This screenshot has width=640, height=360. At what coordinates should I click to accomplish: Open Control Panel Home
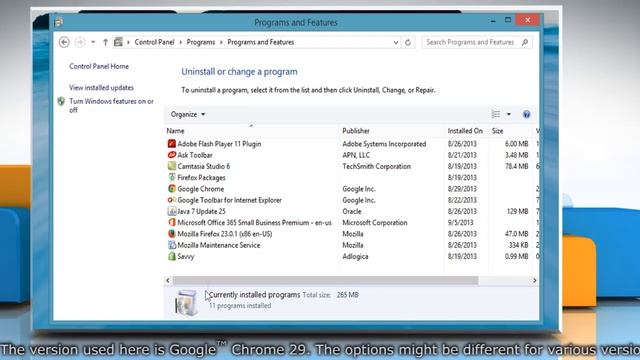pyautogui.click(x=99, y=66)
